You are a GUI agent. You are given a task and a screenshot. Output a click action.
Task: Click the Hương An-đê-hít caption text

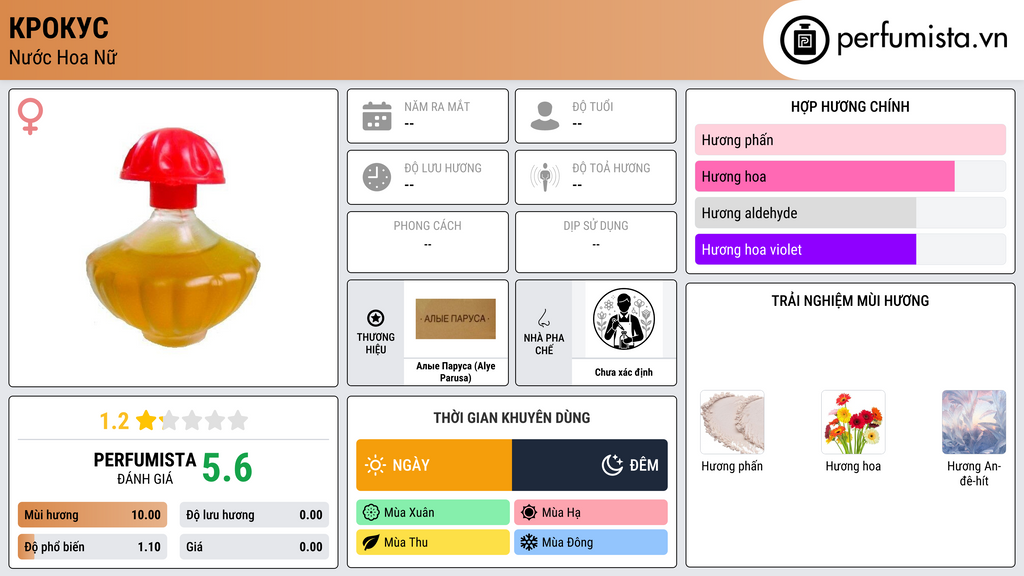click(974, 473)
